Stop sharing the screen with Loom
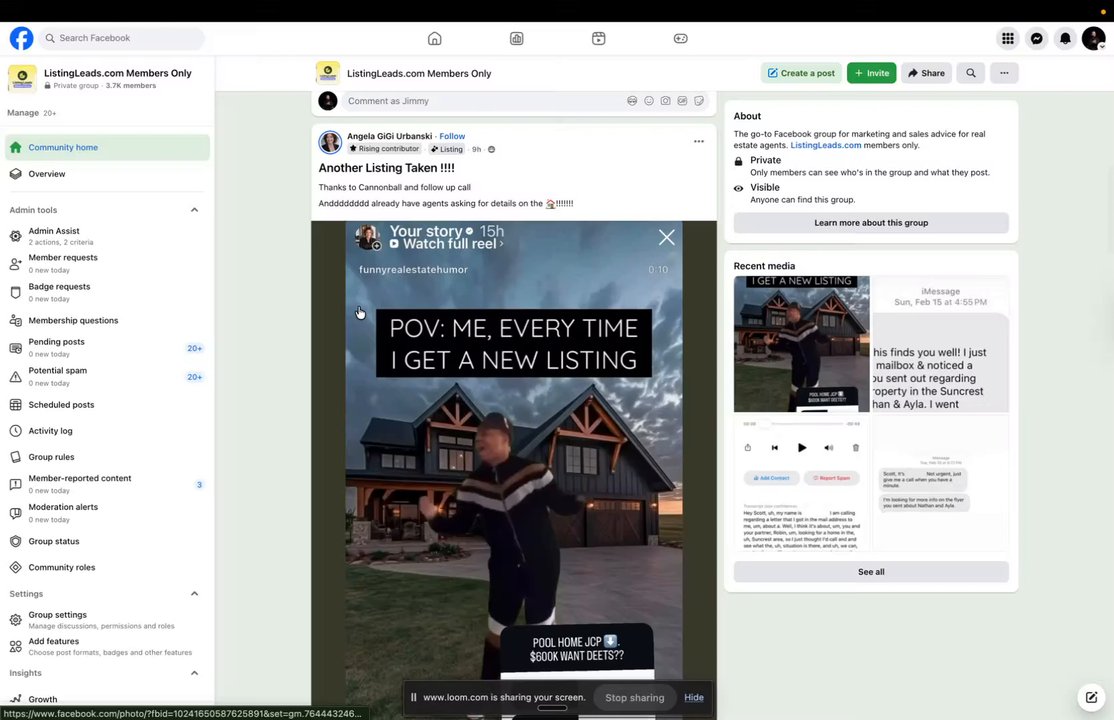 pos(634,698)
